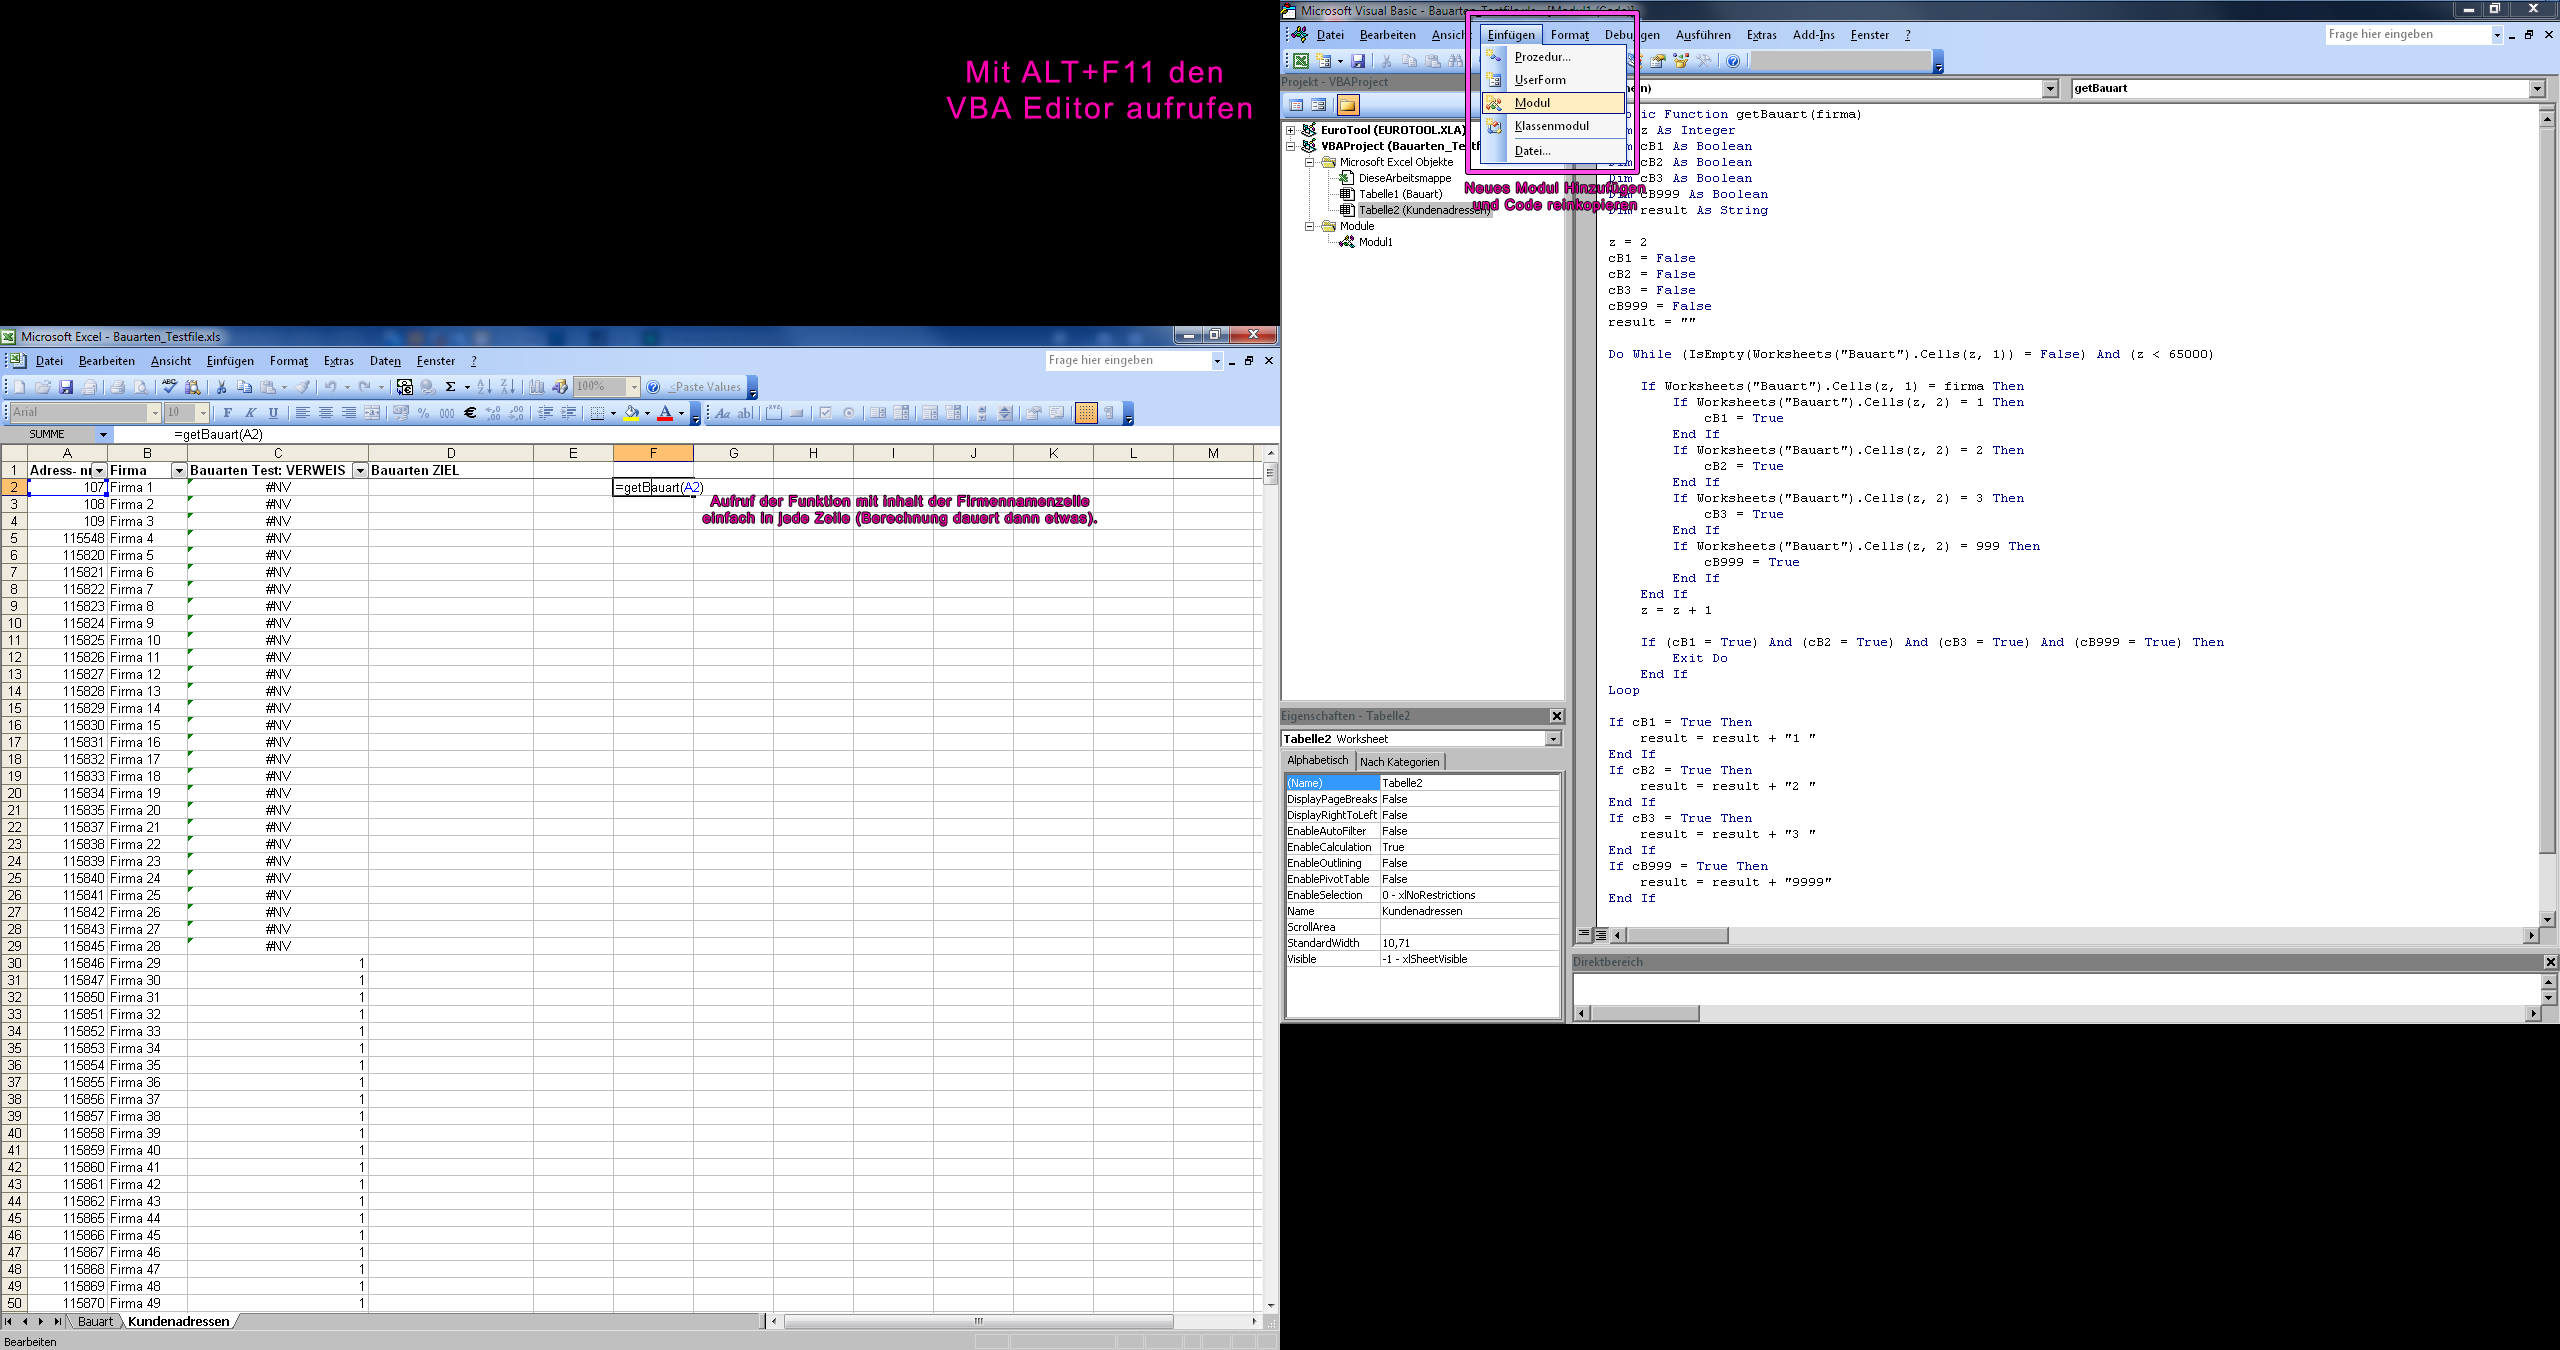Click the fill color yellow swatch button
Image resolution: width=2560 pixels, height=1350 pixels.
coord(631,413)
